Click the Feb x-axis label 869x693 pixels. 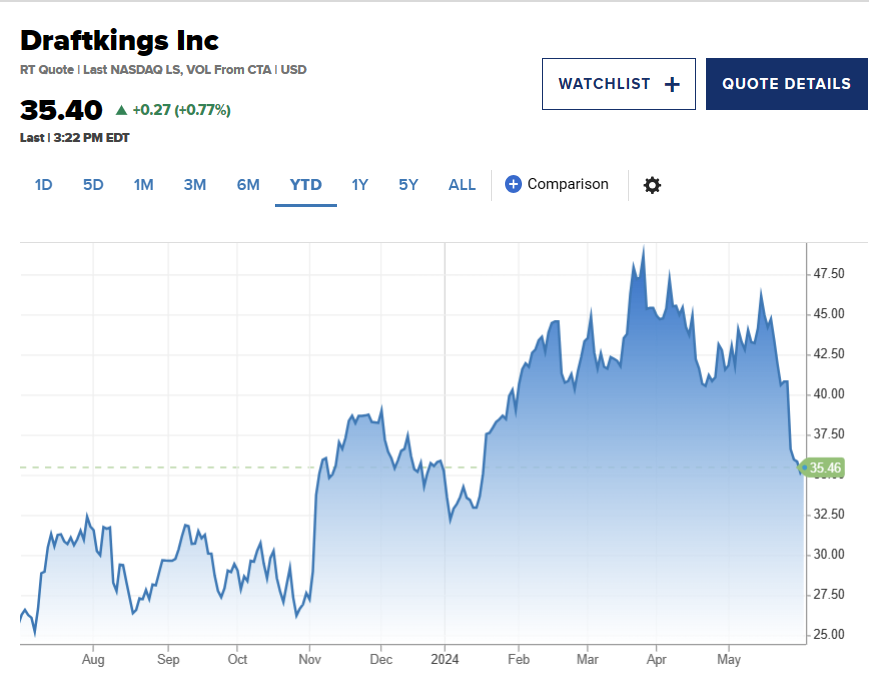[x=519, y=660]
